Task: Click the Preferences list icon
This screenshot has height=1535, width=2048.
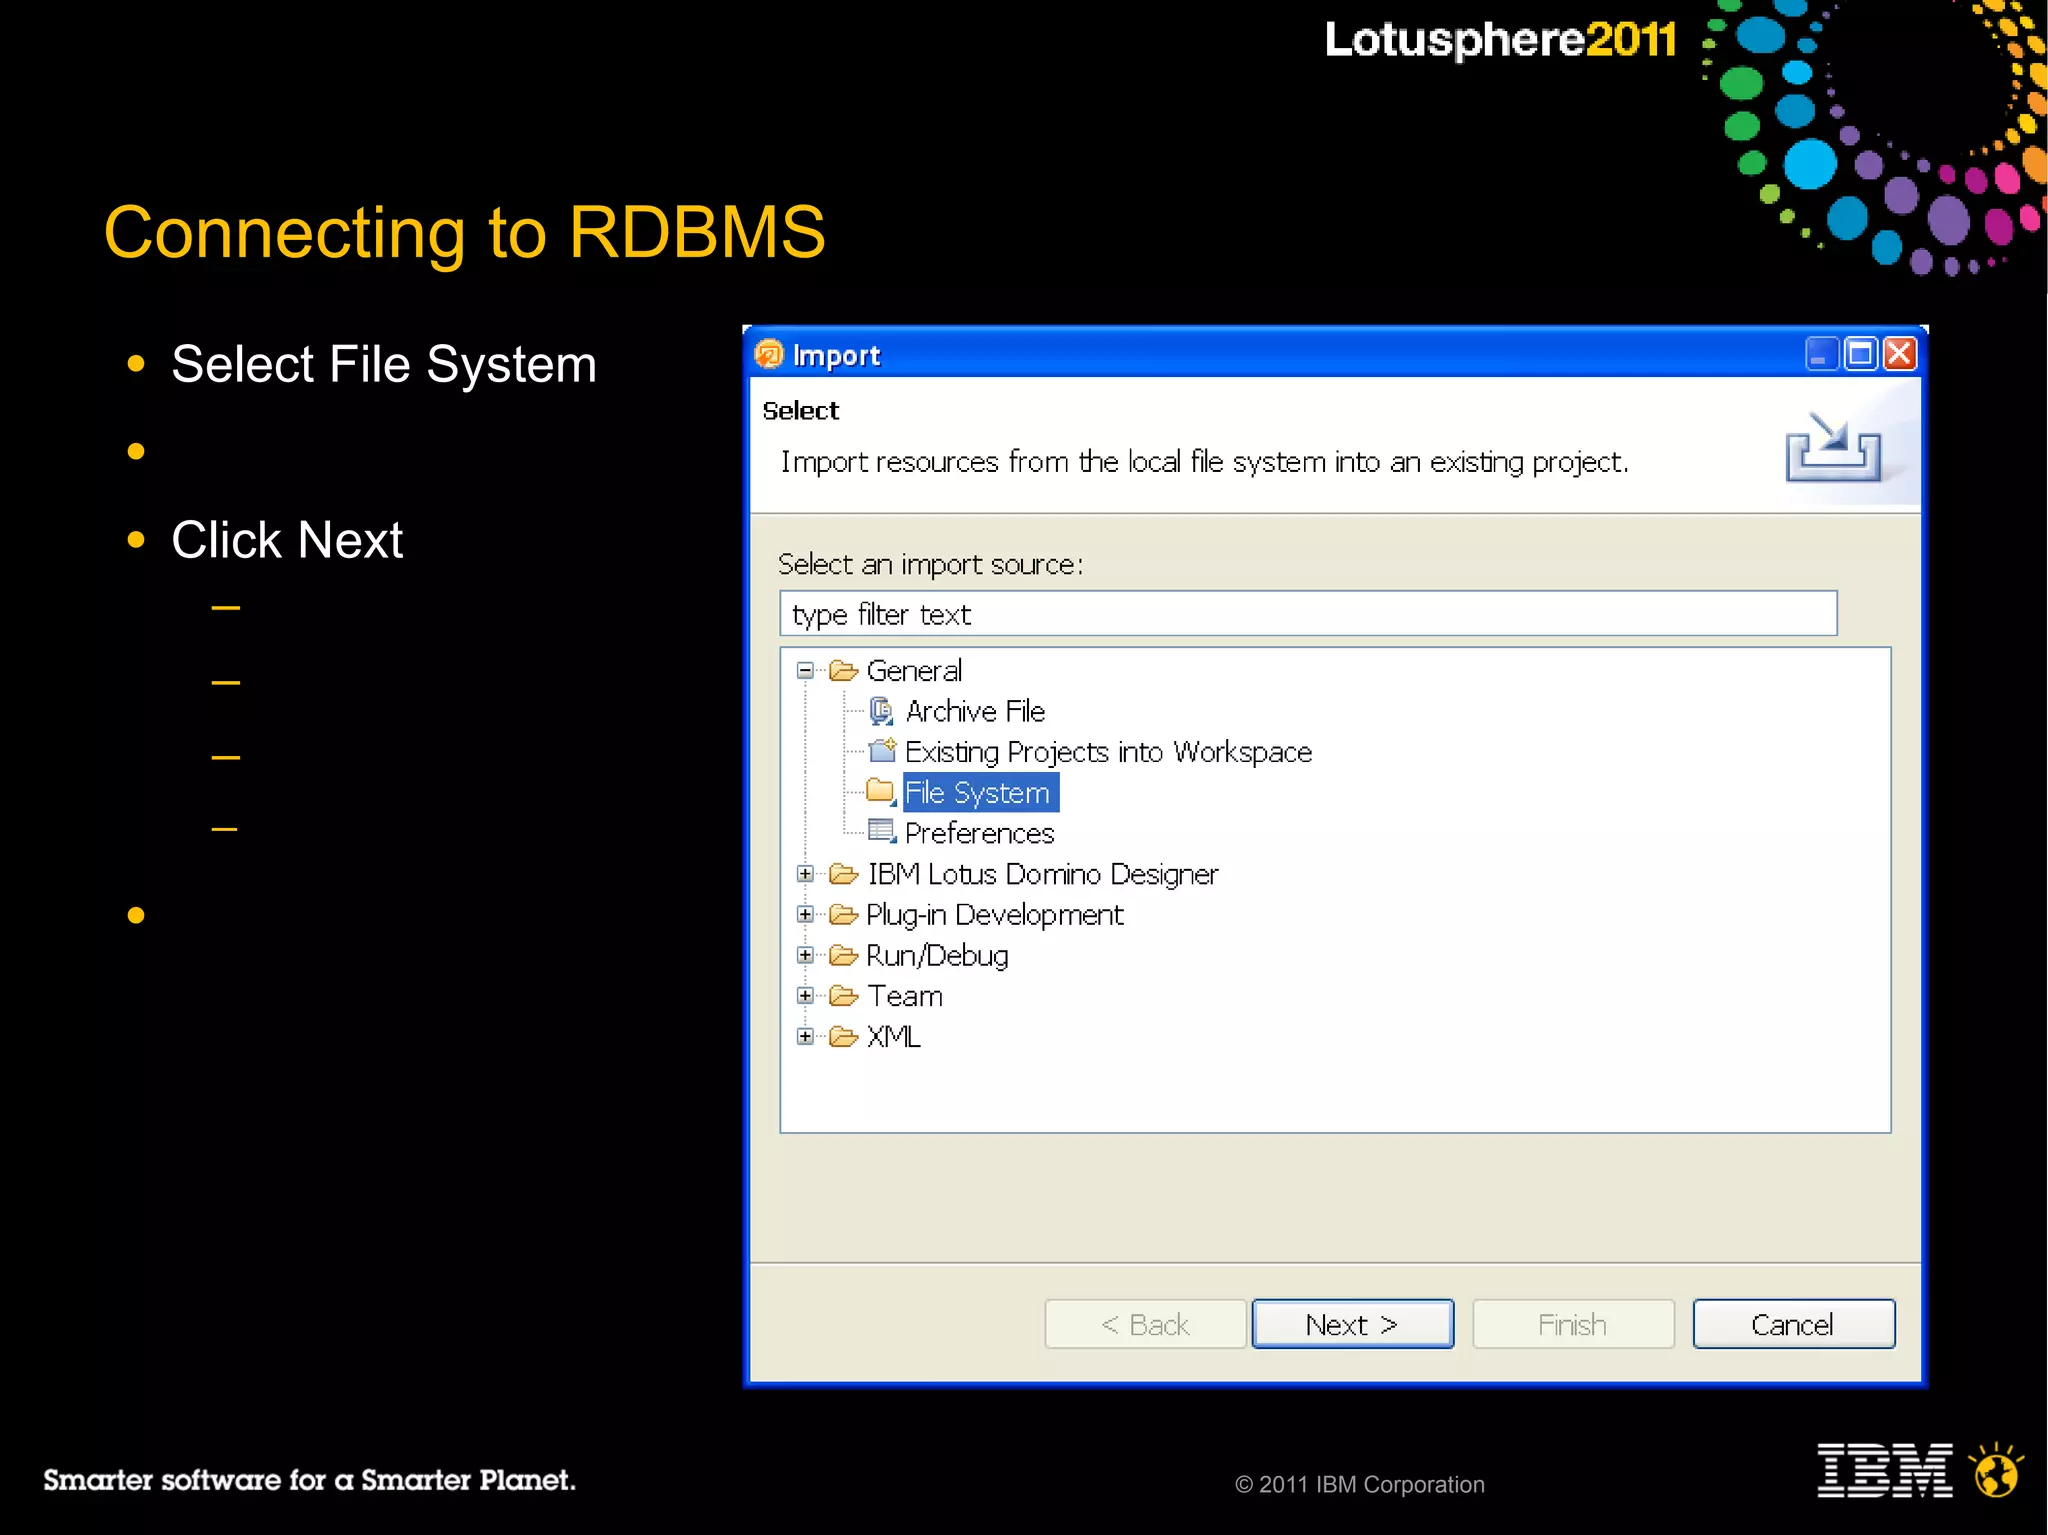Action: click(x=882, y=831)
